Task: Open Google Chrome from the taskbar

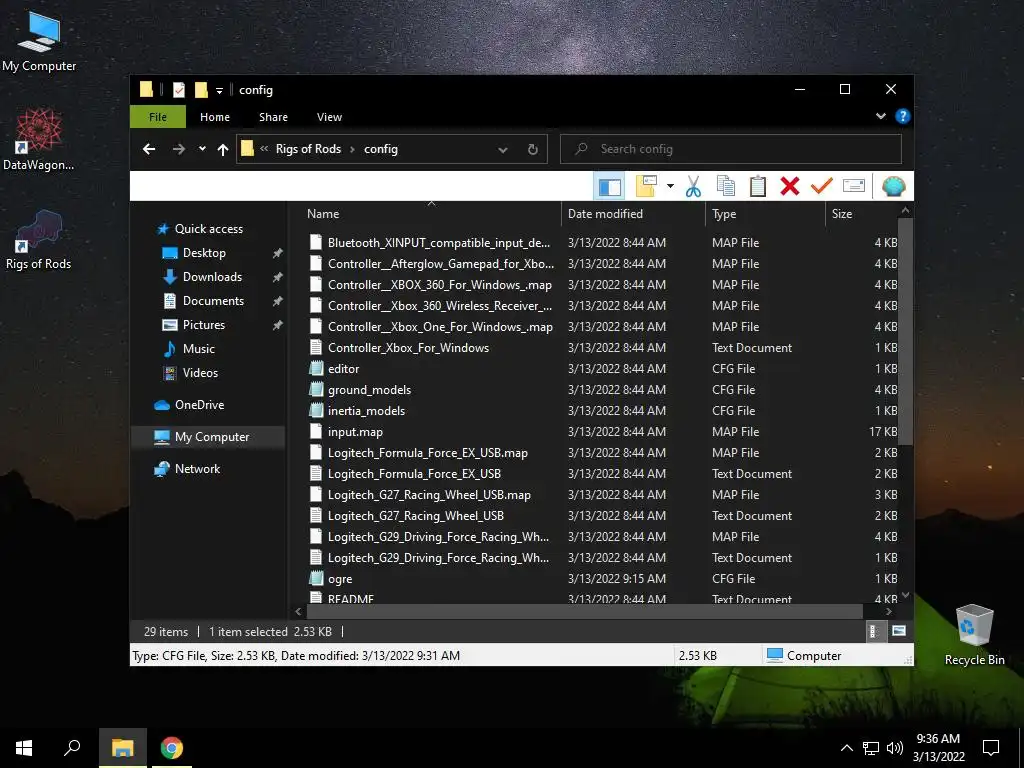Action: pyautogui.click(x=172, y=748)
